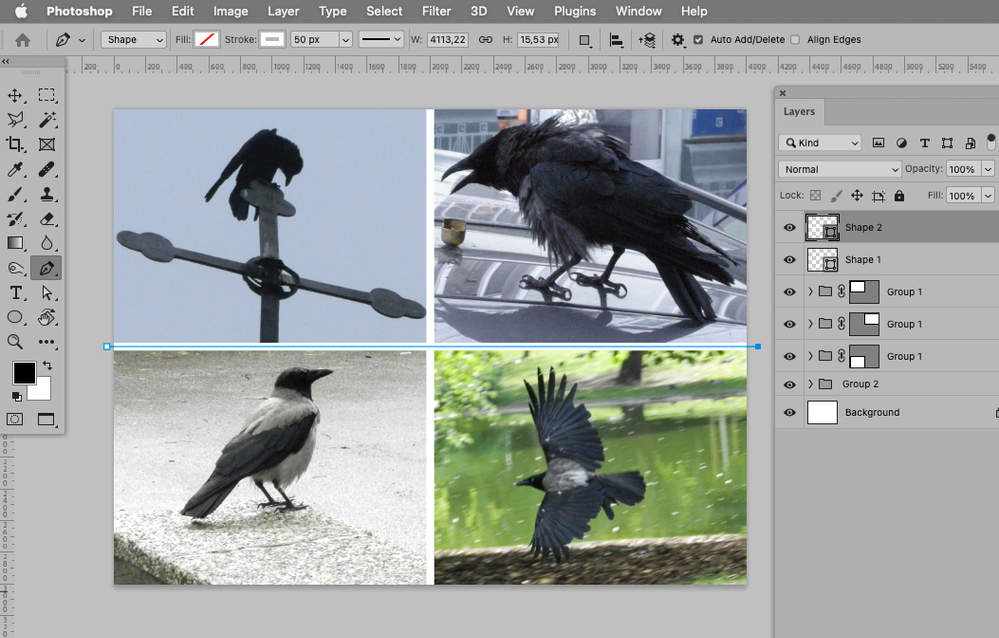The image size is (999, 638).
Task: Activate the Zoom tool
Action: (16, 342)
